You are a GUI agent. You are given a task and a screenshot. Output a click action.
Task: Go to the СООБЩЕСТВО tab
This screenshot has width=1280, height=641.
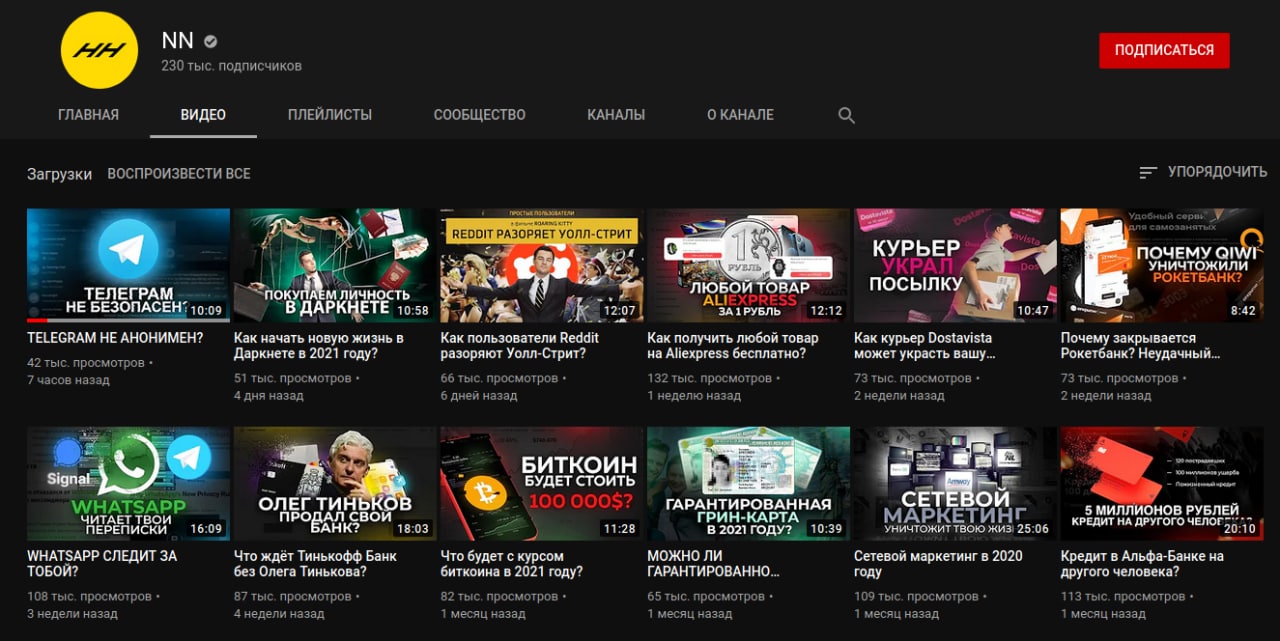(480, 115)
